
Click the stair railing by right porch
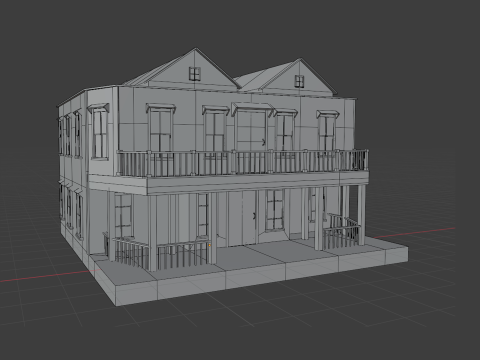[x=342, y=232]
